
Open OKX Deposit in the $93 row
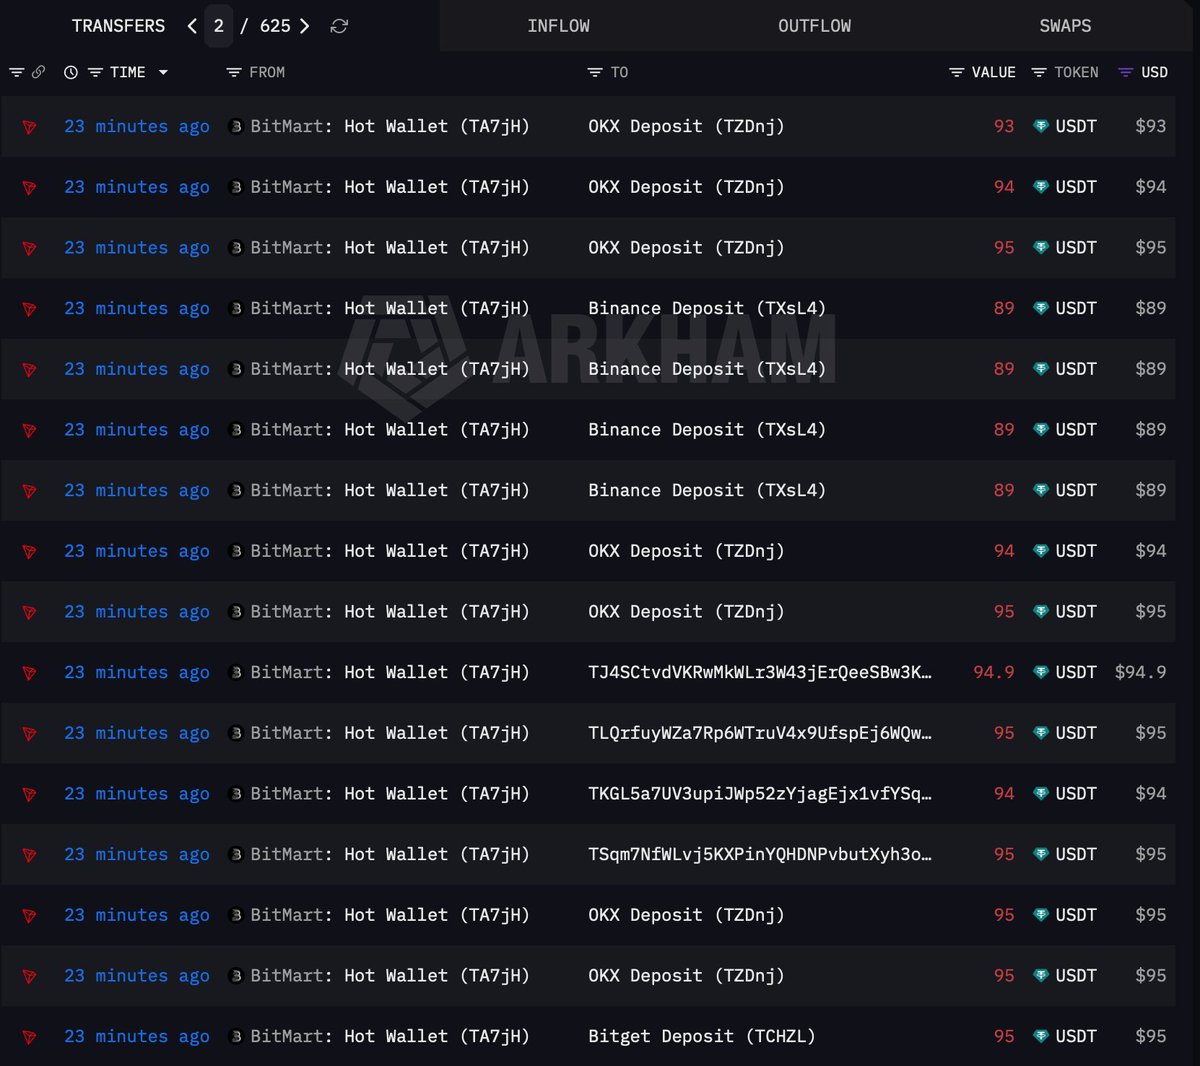pyautogui.click(x=686, y=126)
